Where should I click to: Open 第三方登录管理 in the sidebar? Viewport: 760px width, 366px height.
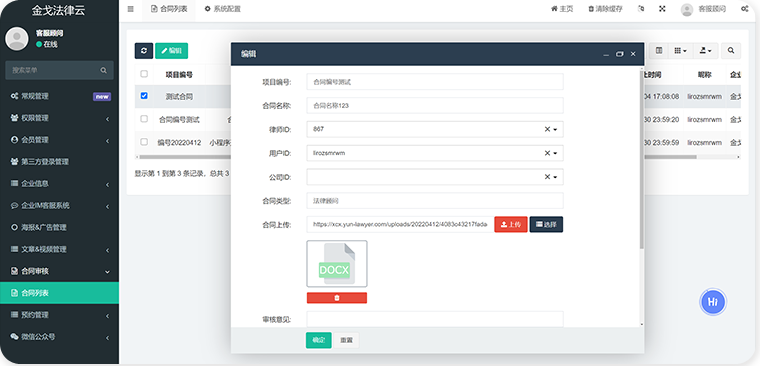pyautogui.click(x=59, y=162)
